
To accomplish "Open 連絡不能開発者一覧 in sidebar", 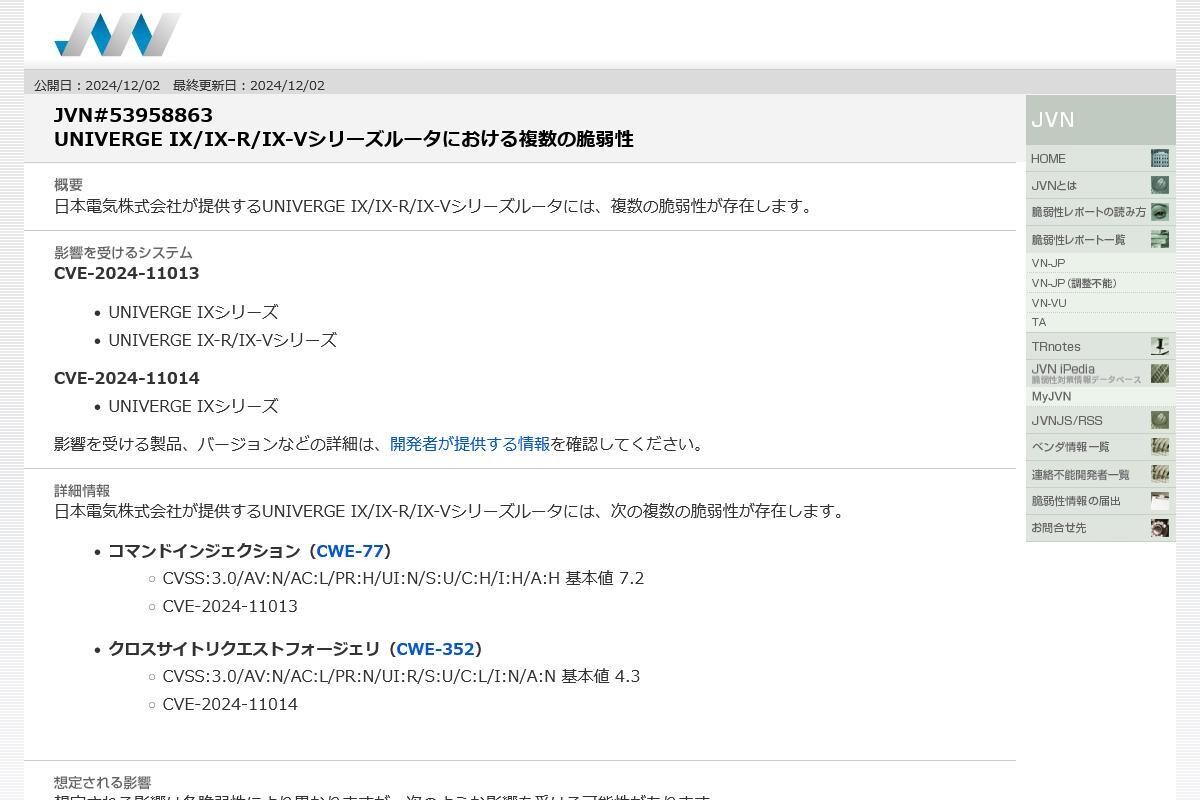I will [x=1080, y=474].
